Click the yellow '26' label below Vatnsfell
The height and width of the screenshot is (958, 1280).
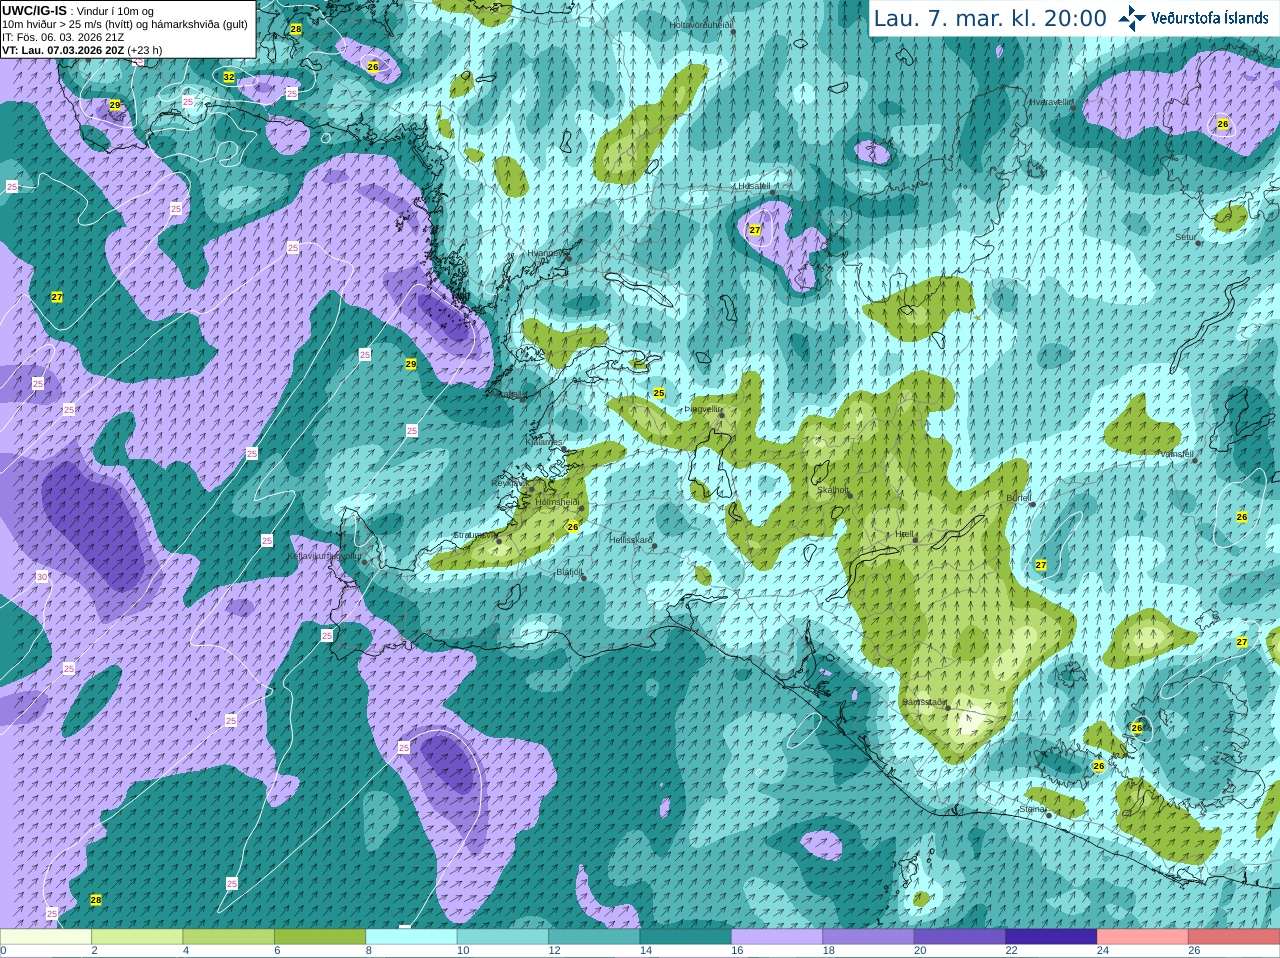(x=1242, y=517)
